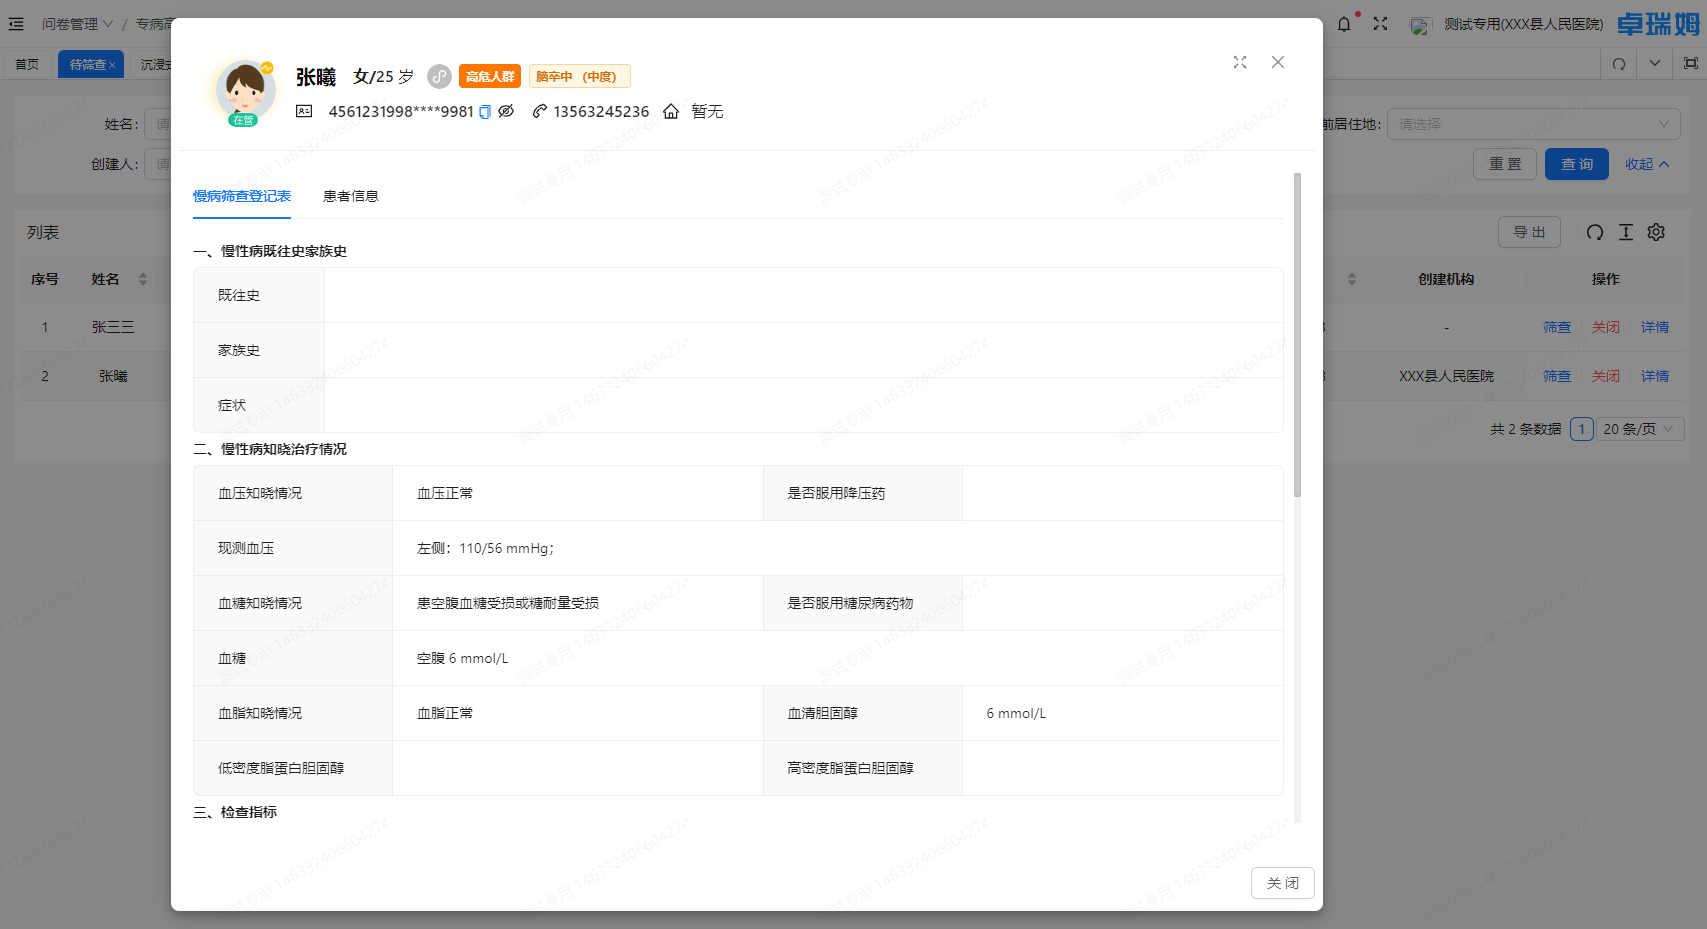
Task: Copy the patient ID with the blue copy icon
Action: pyautogui.click(x=484, y=111)
